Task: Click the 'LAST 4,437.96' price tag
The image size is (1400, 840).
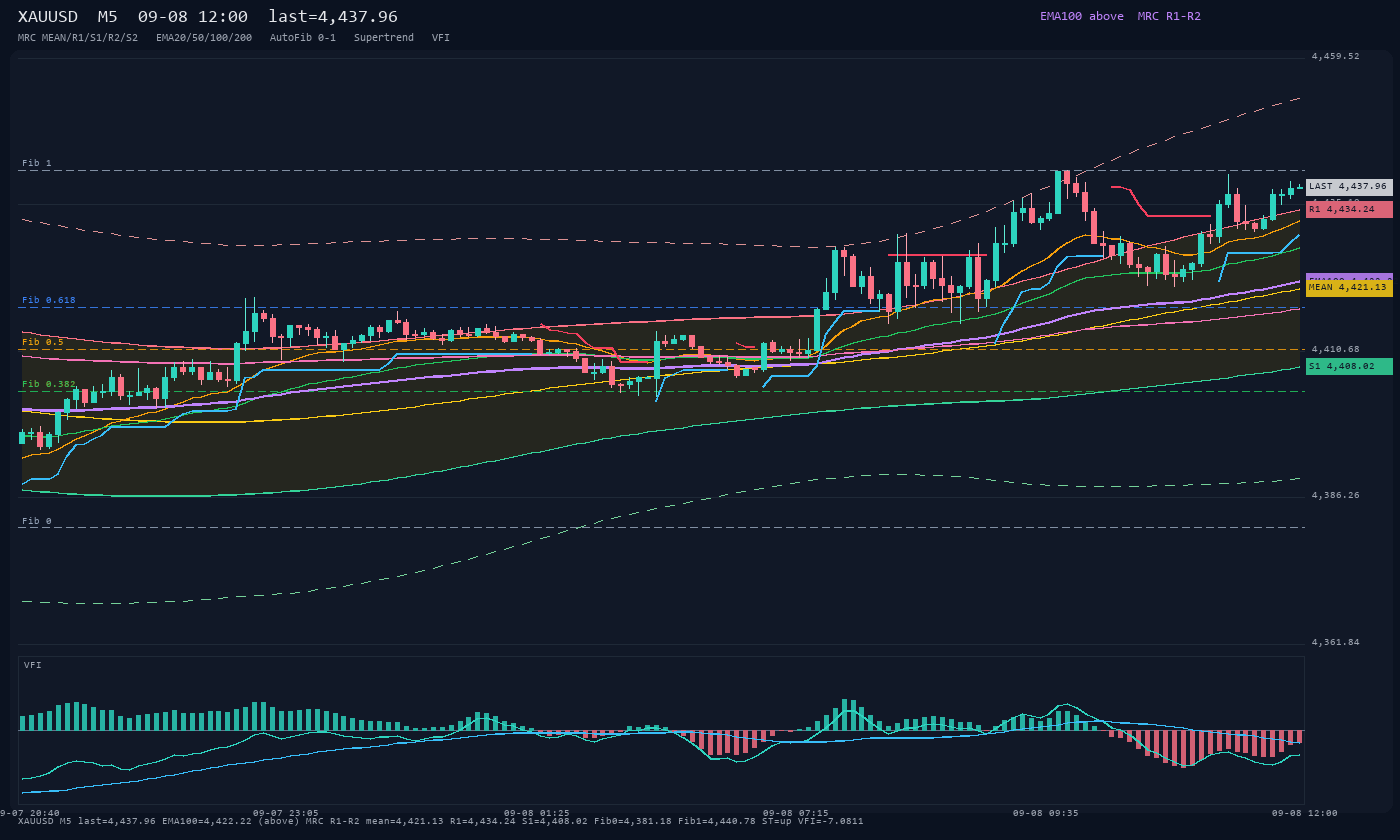Action: click(x=1349, y=187)
